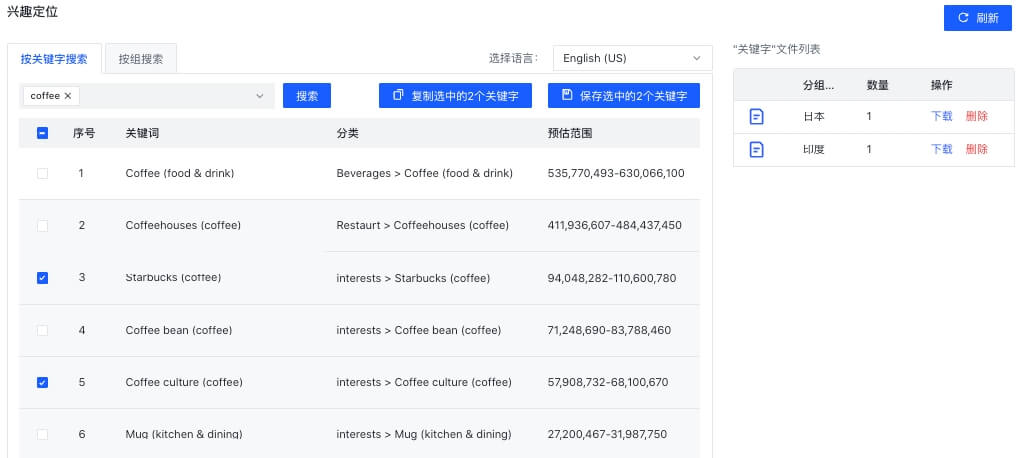Select keyword text Coffee bean (coffee)
This screenshot has height=458, width=1026.
[179, 330]
